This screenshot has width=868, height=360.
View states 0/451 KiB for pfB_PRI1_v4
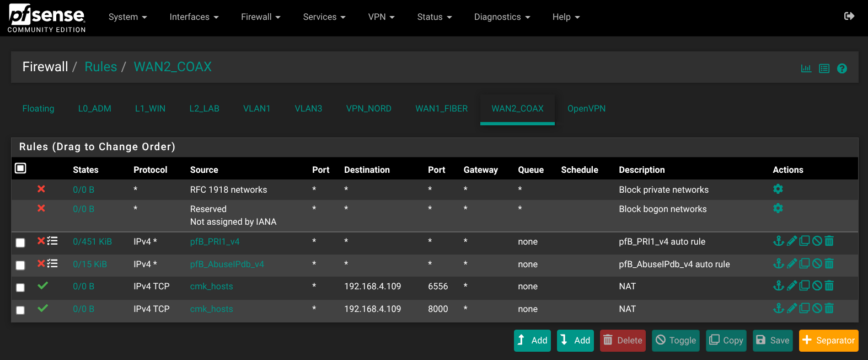coord(92,241)
